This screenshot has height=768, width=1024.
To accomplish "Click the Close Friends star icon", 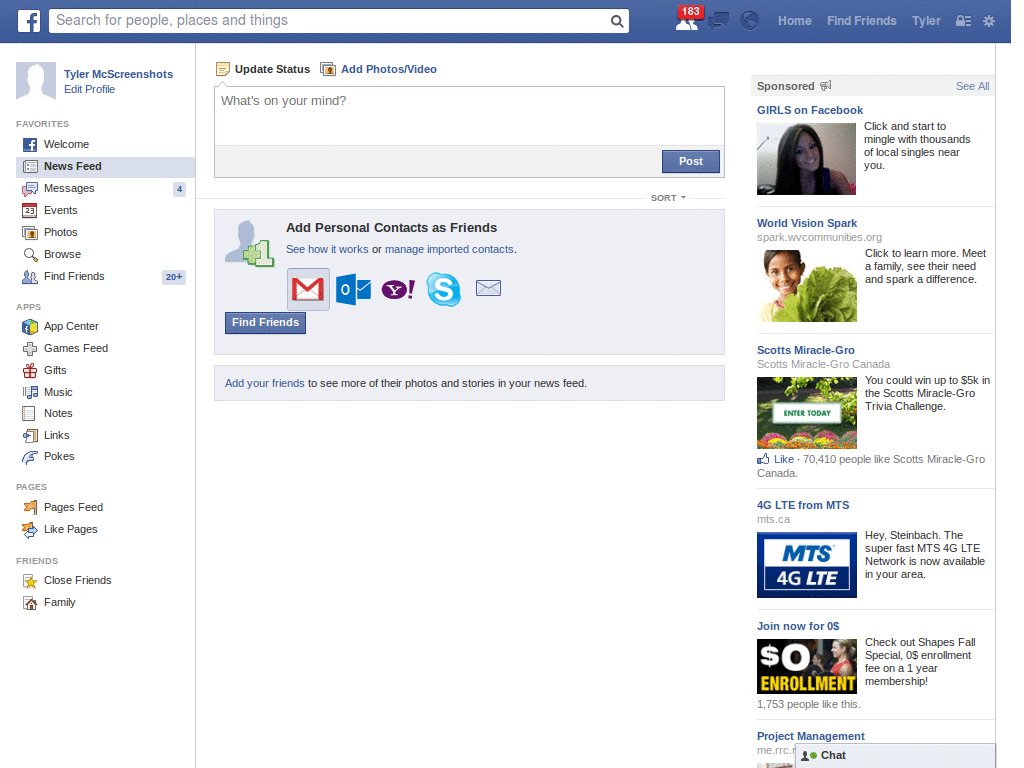I will [29, 581].
